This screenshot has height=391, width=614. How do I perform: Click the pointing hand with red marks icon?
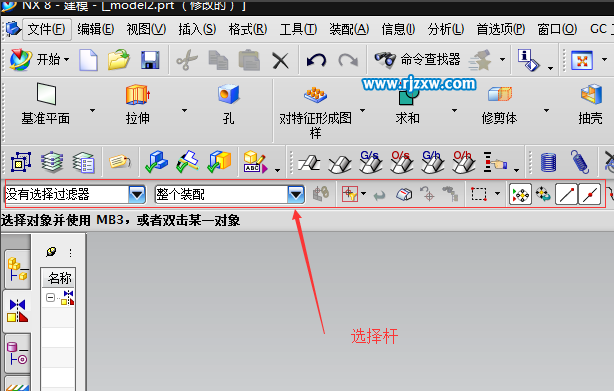[x=495, y=162]
